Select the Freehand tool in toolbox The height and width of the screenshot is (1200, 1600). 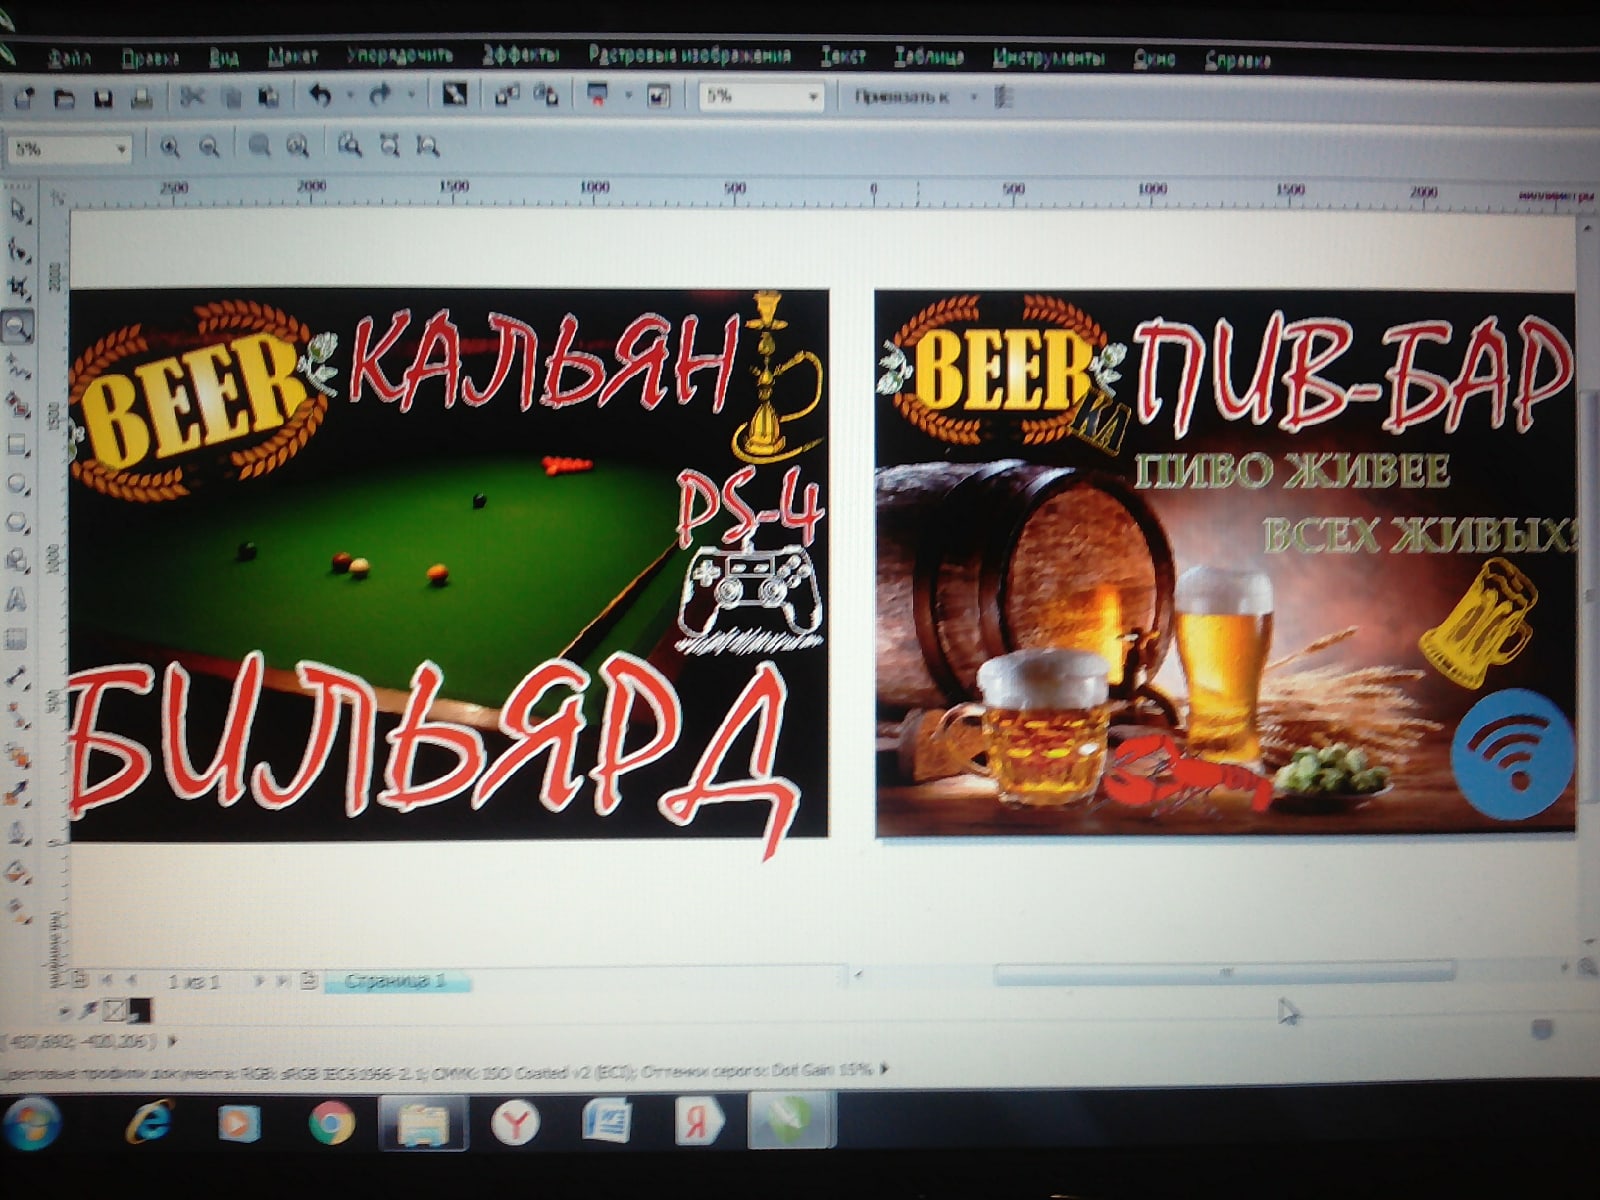pyautogui.click(x=18, y=366)
